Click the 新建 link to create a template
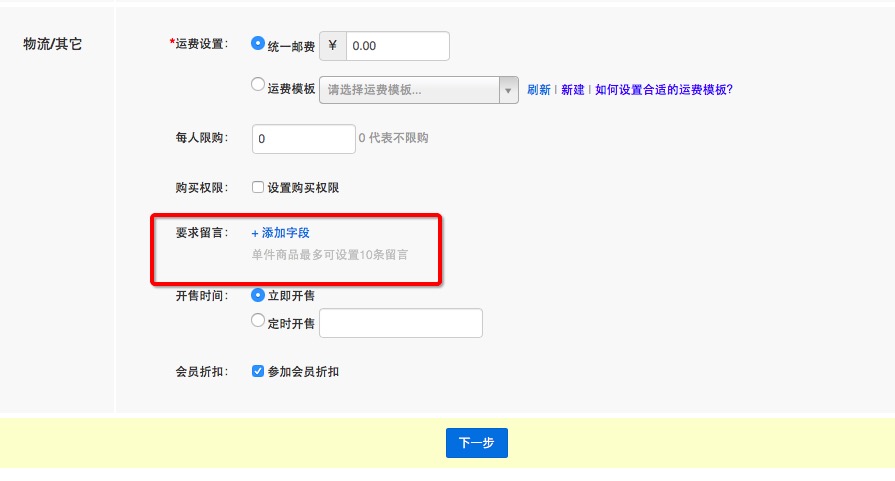The image size is (895, 481). point(573,89)
